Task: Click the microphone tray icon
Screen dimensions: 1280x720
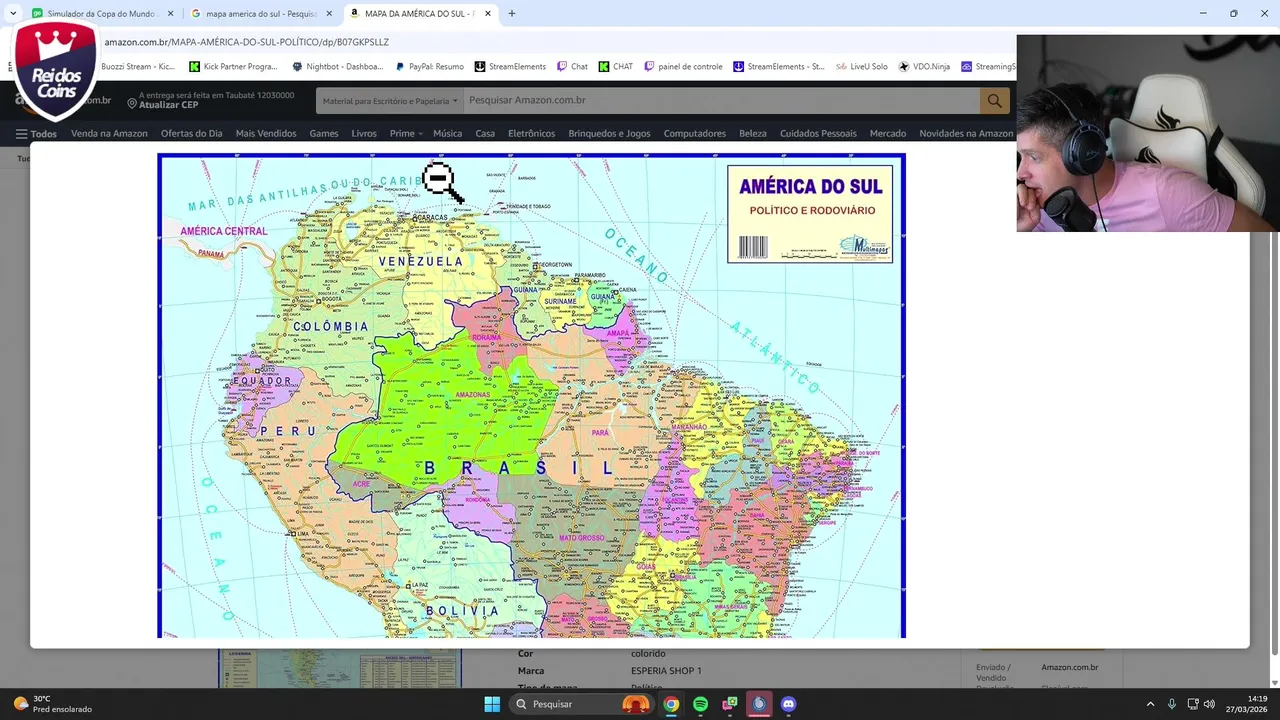Action: coord(1171,704)
